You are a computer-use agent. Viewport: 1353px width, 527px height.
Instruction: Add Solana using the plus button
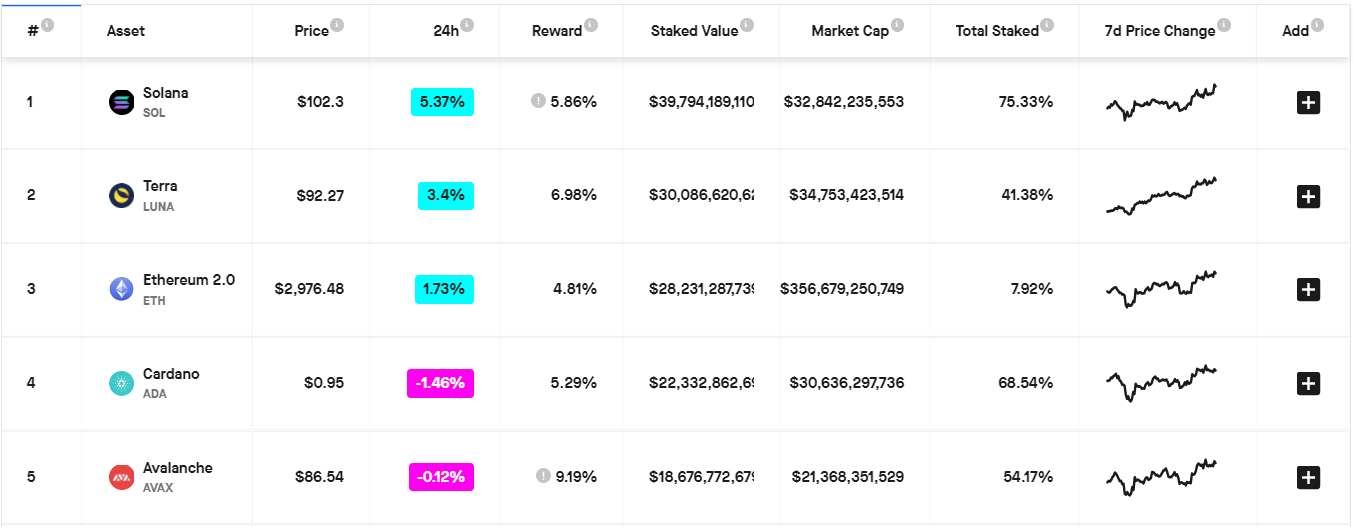pyautogui.click(x=1308, y=102)
